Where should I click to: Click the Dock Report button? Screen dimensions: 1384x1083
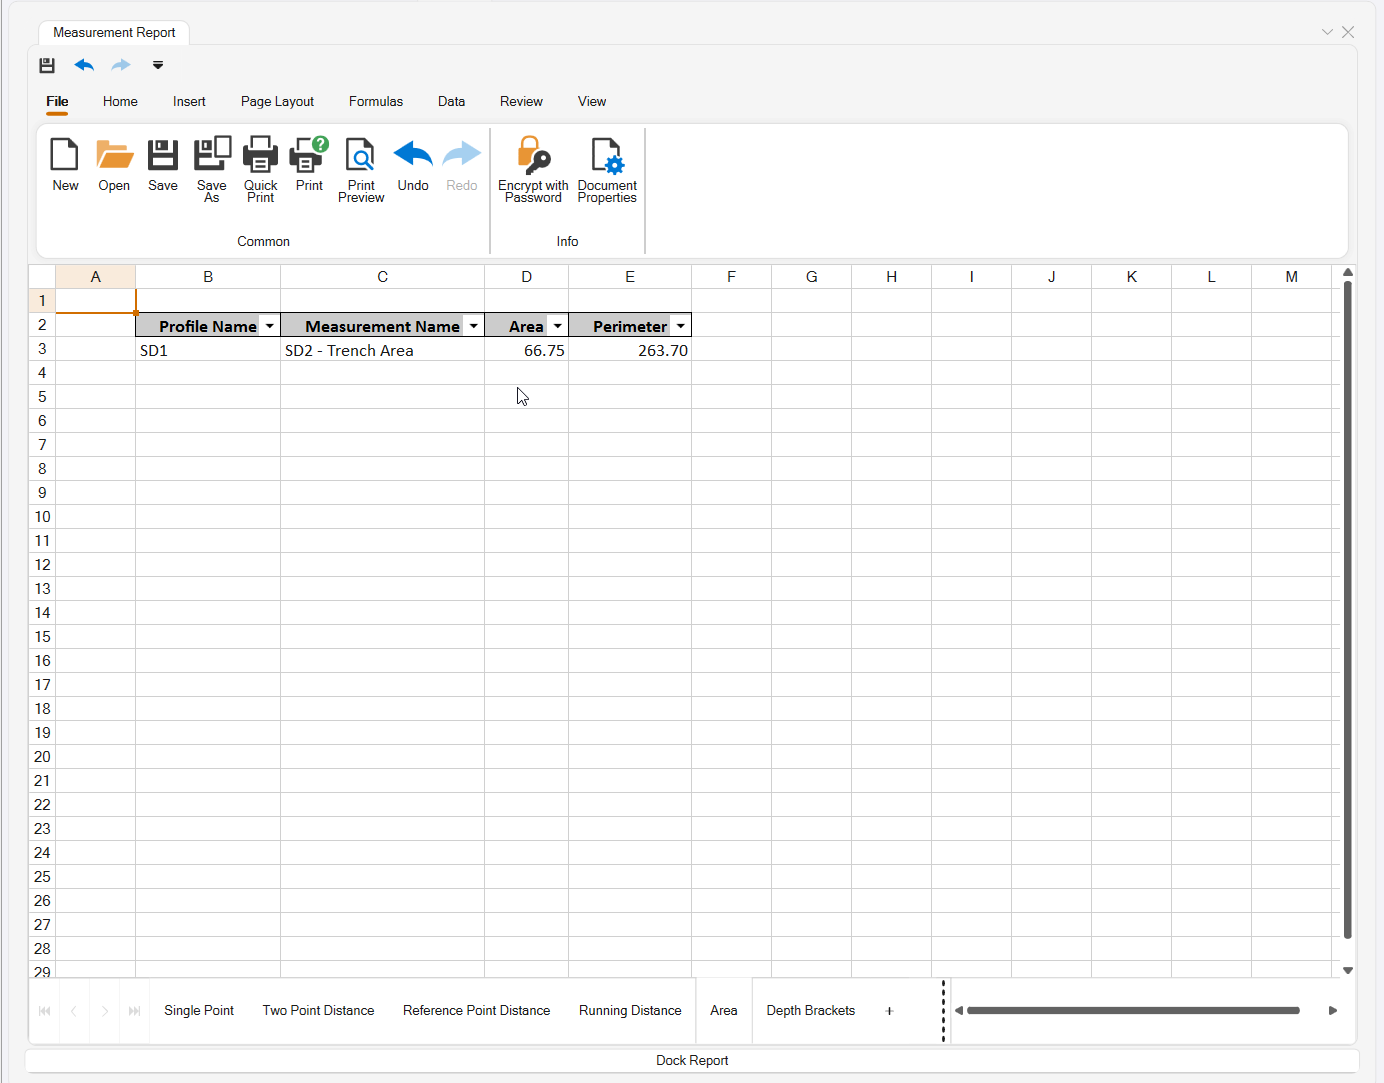[692, 1060]
